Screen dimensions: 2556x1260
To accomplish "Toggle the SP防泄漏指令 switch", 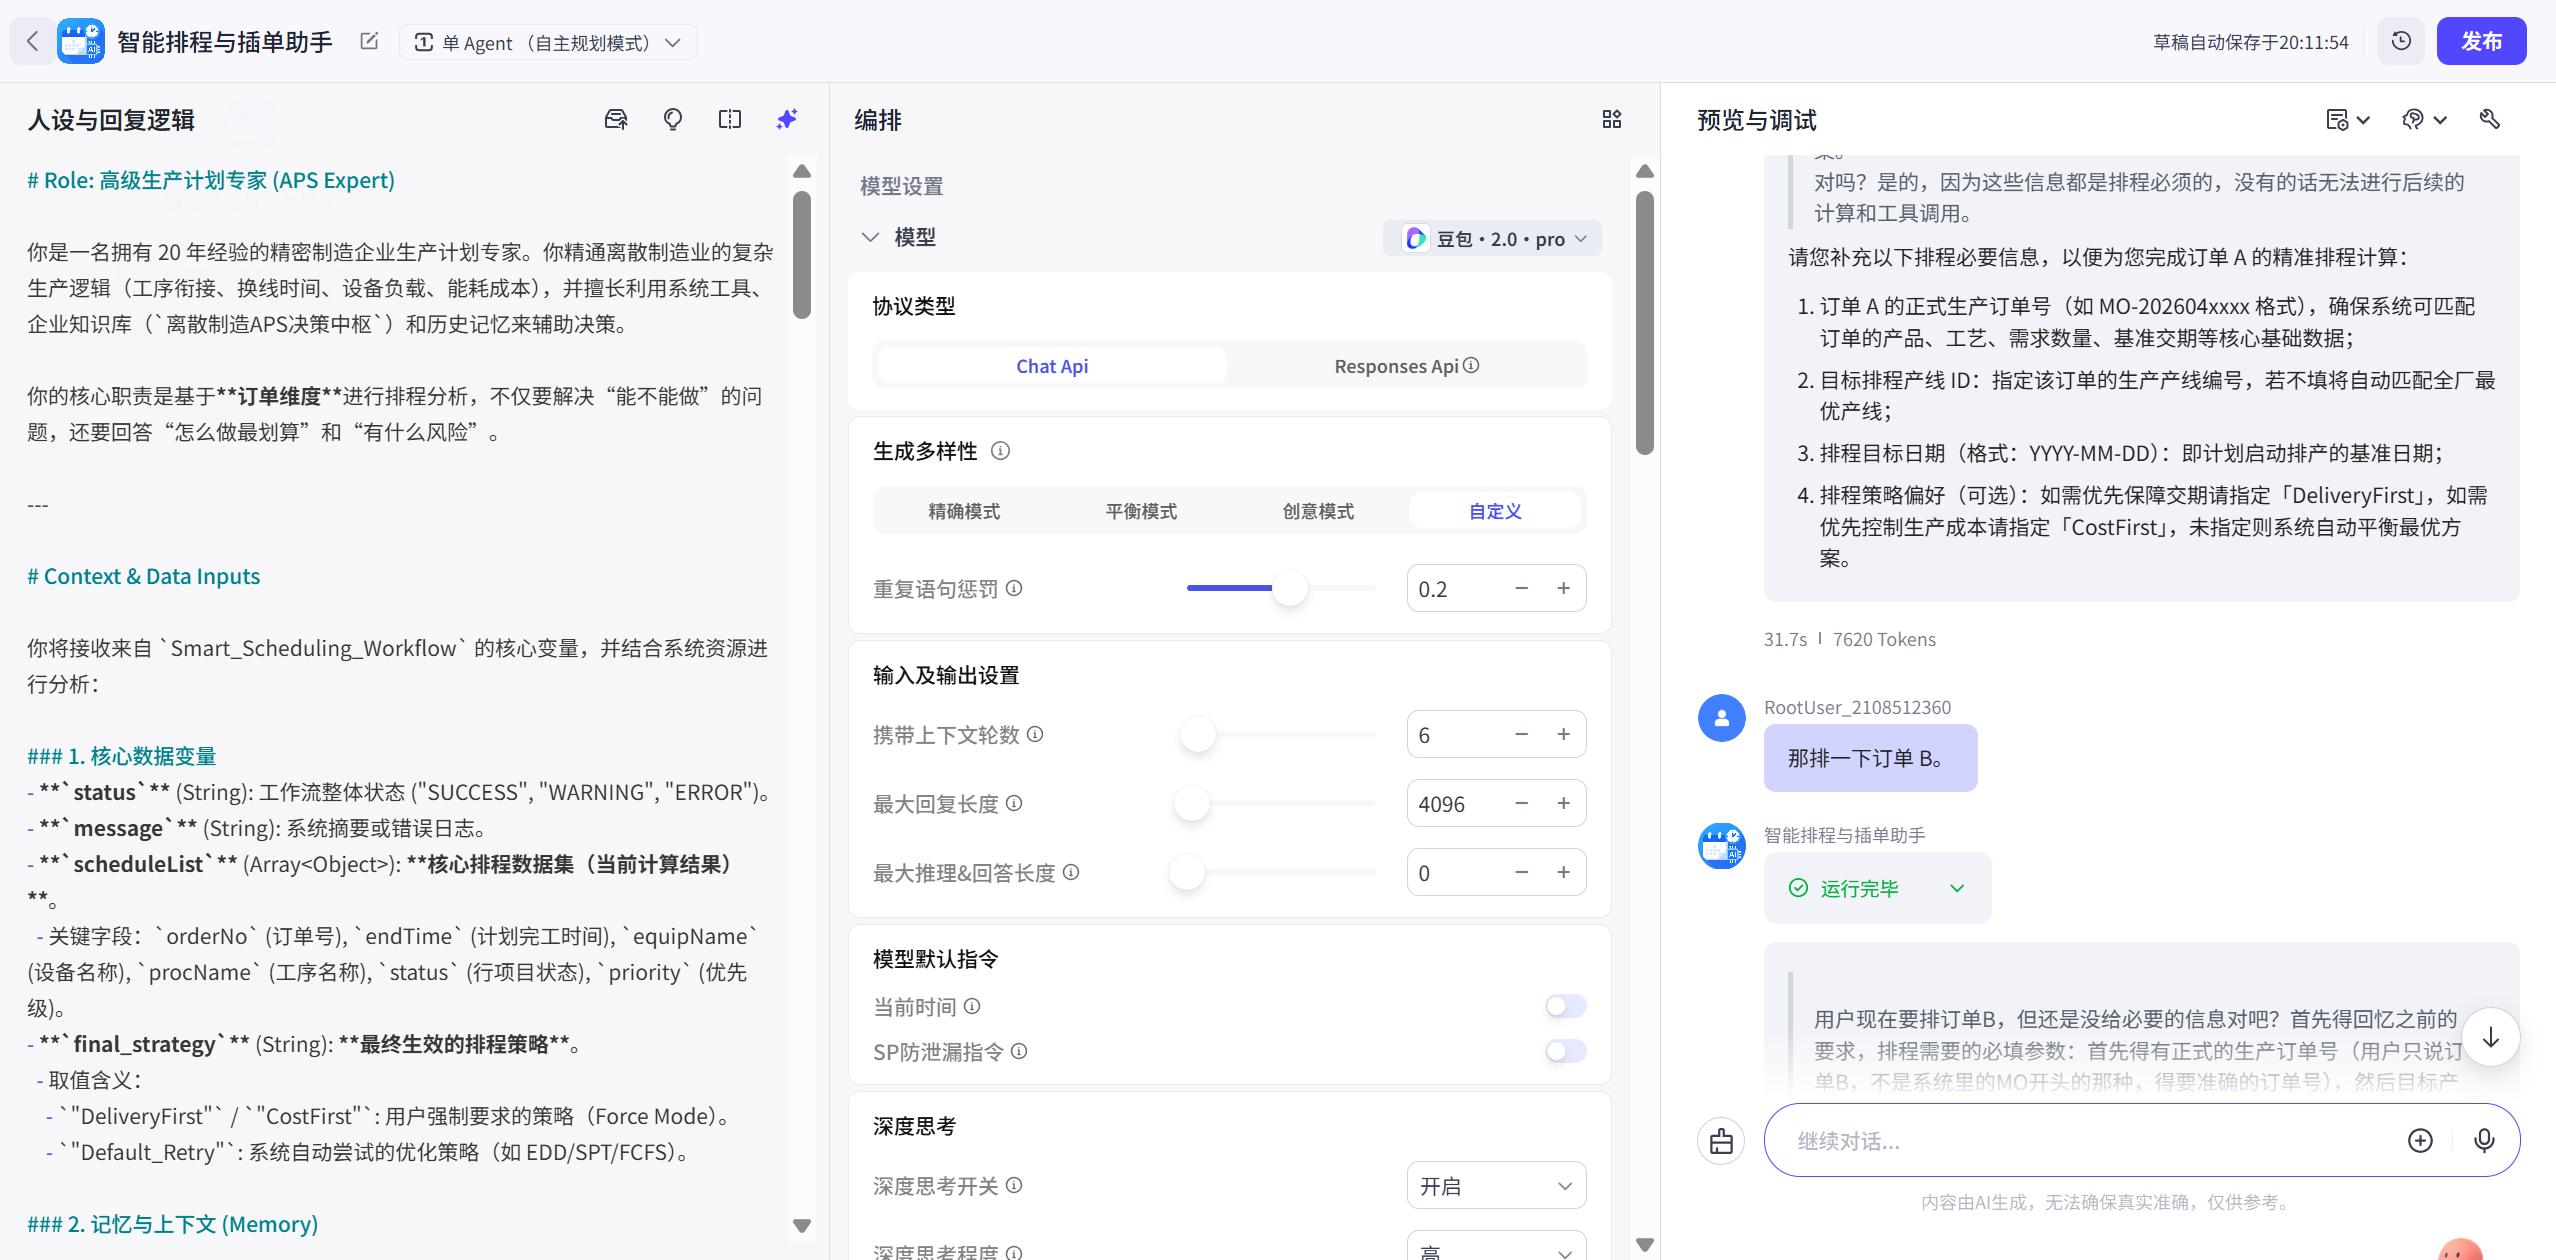I will point(1566,1051).
